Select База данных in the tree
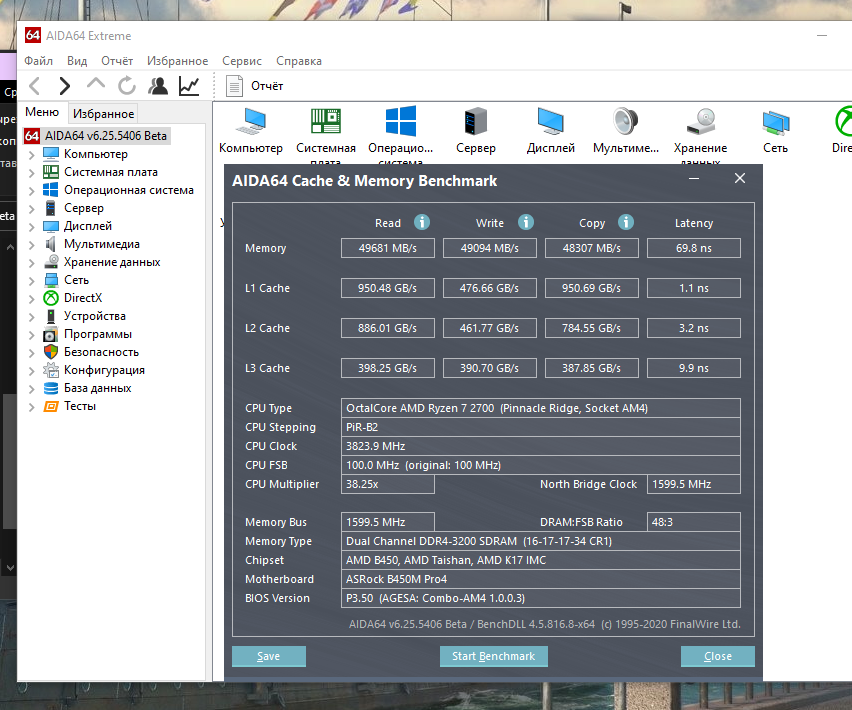852x710 pixels. (97, 388)
